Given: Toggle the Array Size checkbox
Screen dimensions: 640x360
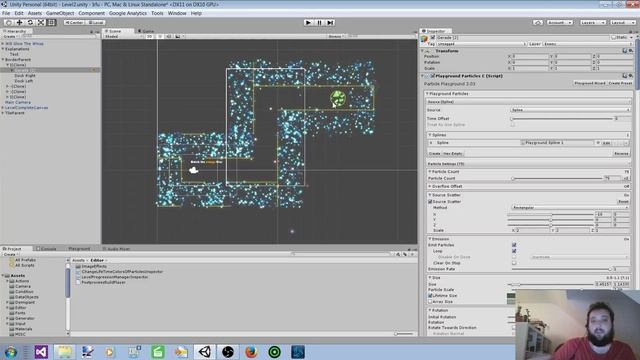Looking at the screenshot, I should (x=430, y=301).
